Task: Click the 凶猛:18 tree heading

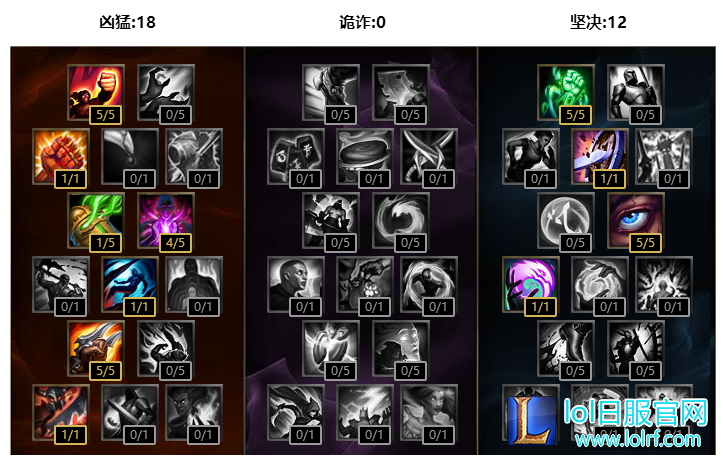Action: coord(127,22)
